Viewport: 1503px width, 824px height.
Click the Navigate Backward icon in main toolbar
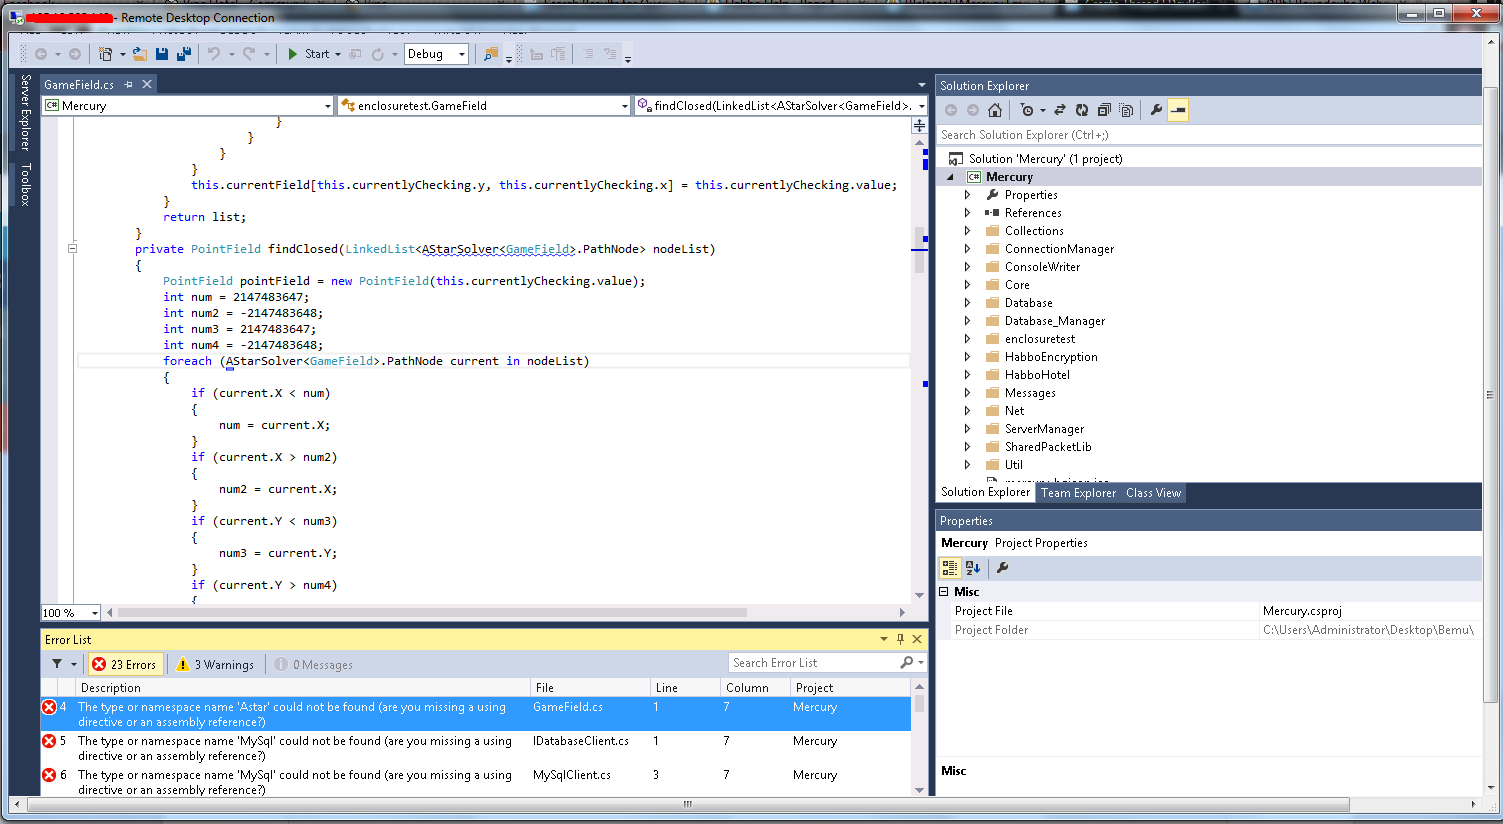click(41, 54)
